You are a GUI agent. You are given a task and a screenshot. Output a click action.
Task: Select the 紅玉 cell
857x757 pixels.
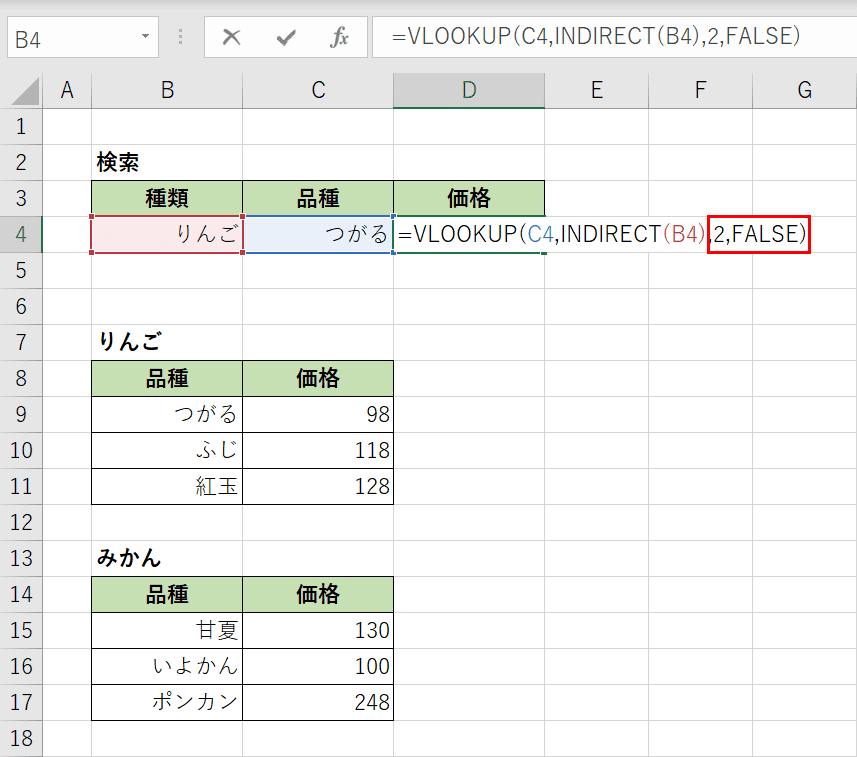point(167,486)
